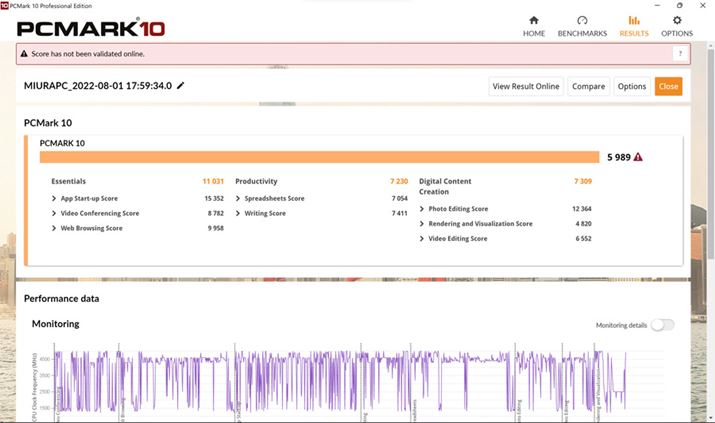Screen dimensions: 715x423
Task: Expand Photo Editing Score row
Action: click(x=422, y=209)
